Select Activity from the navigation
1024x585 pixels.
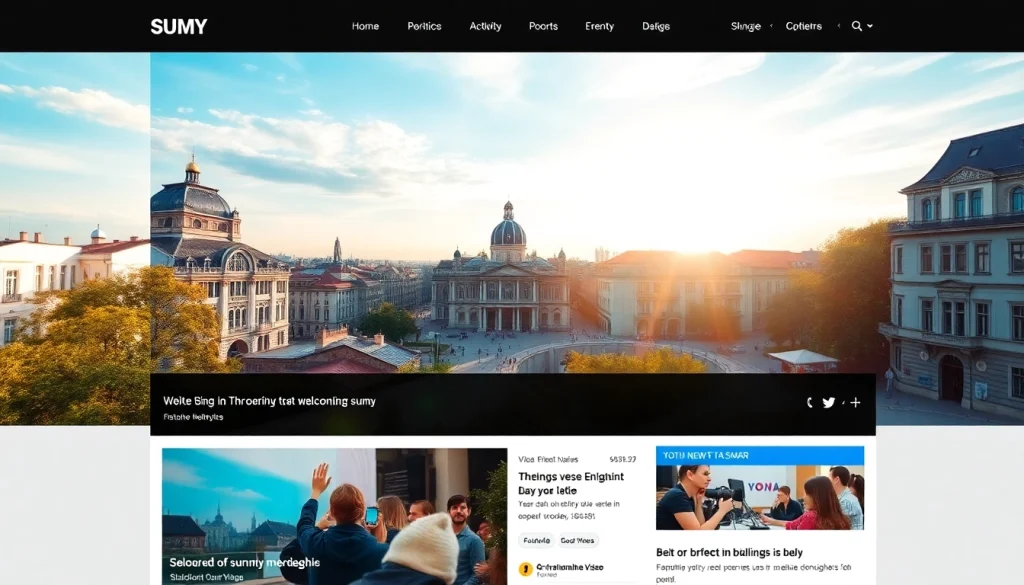(485, 26)
